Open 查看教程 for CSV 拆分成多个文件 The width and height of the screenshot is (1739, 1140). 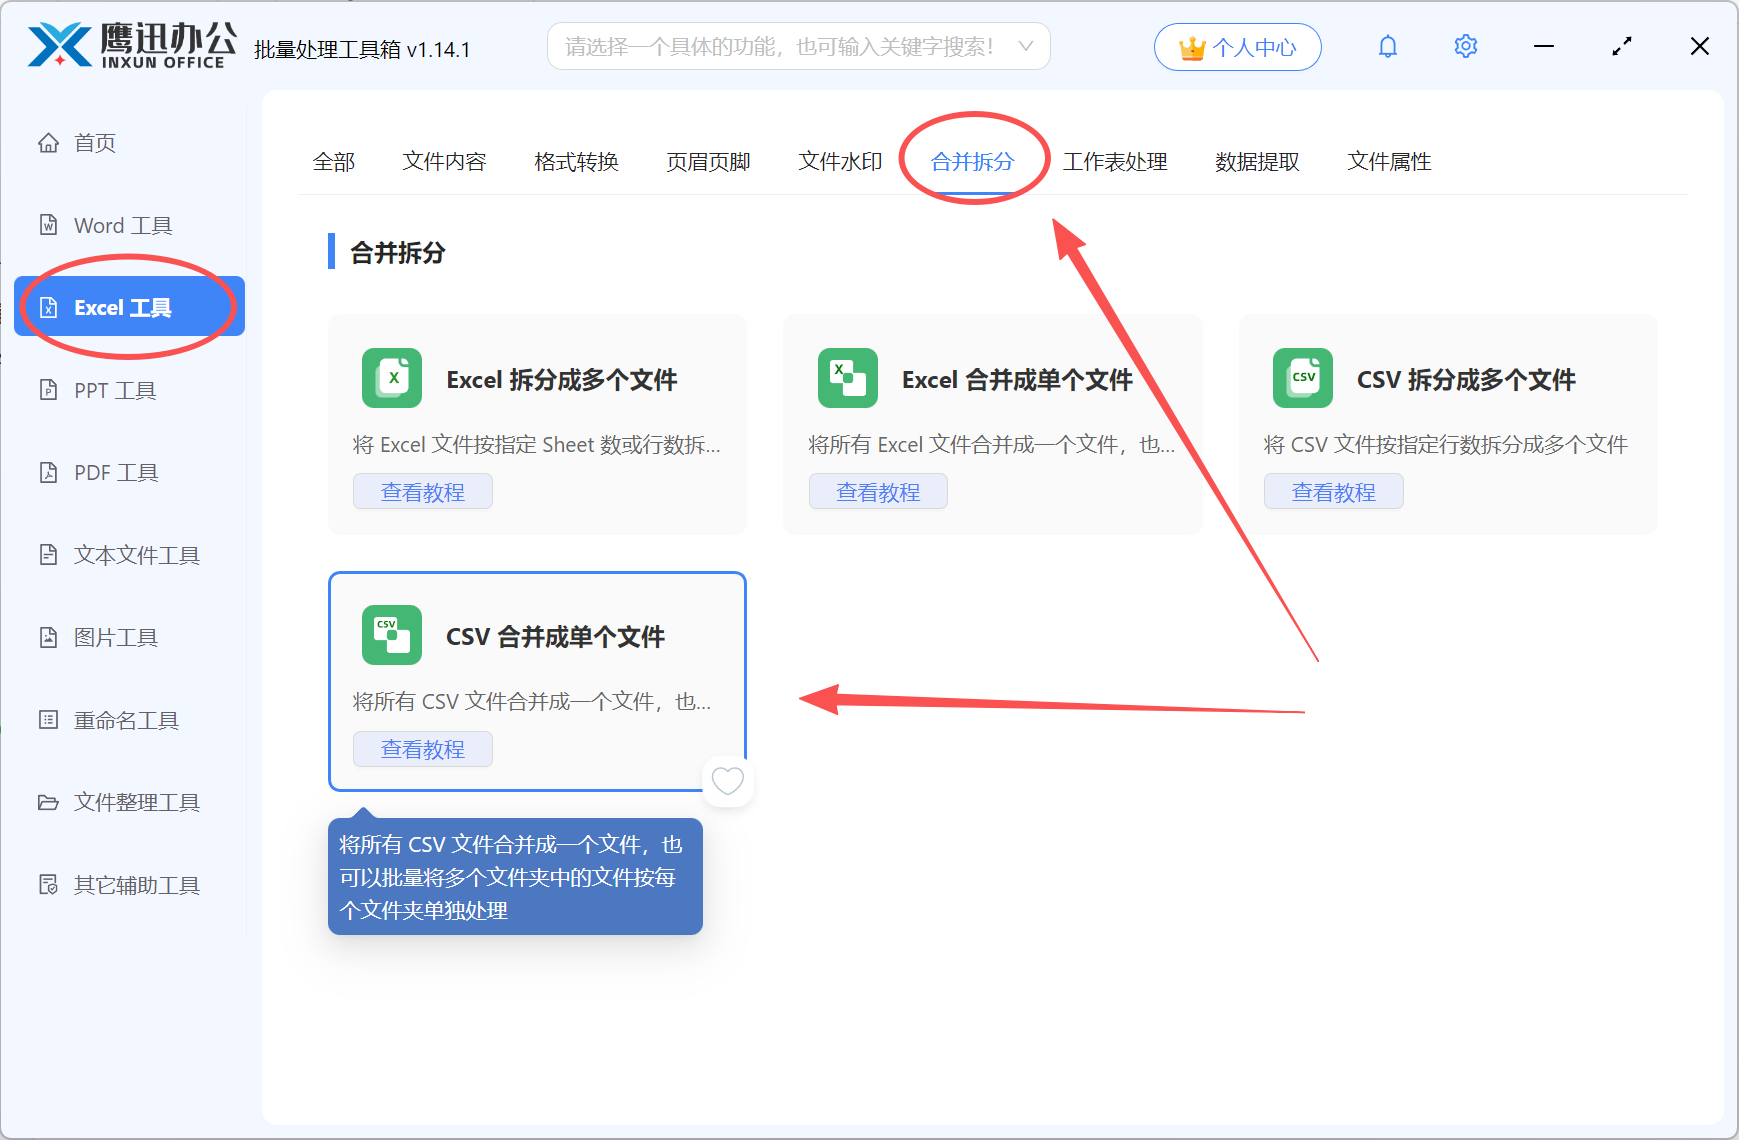1333,490
